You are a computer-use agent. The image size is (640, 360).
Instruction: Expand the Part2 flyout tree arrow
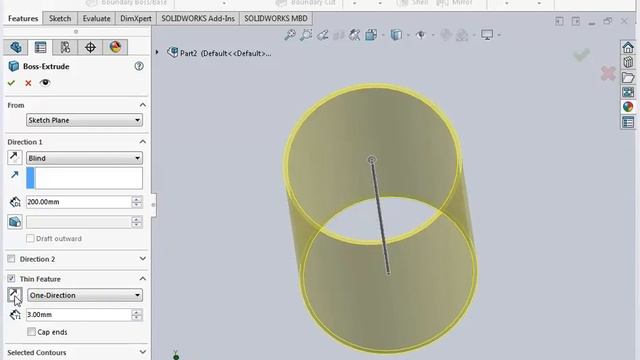tap(157, 53)
